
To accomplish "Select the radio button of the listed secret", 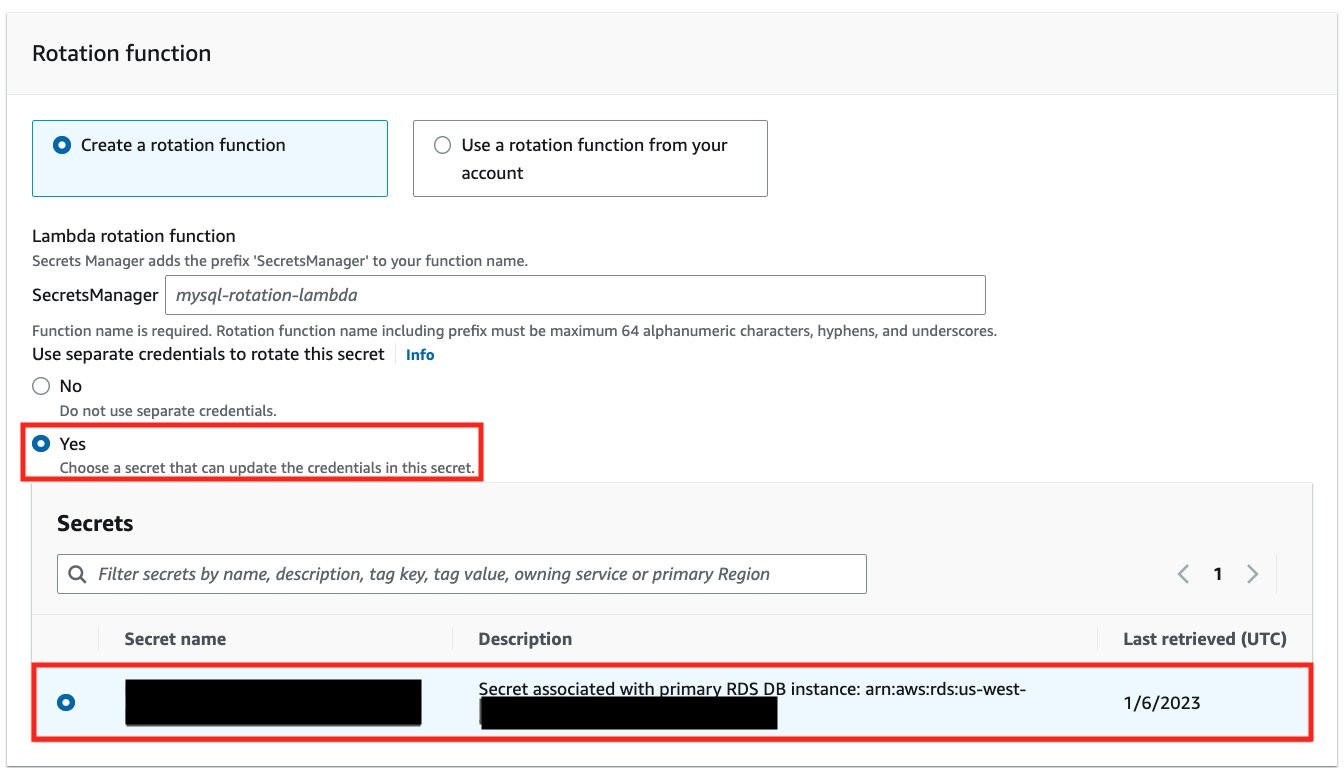I will [66, 702].
